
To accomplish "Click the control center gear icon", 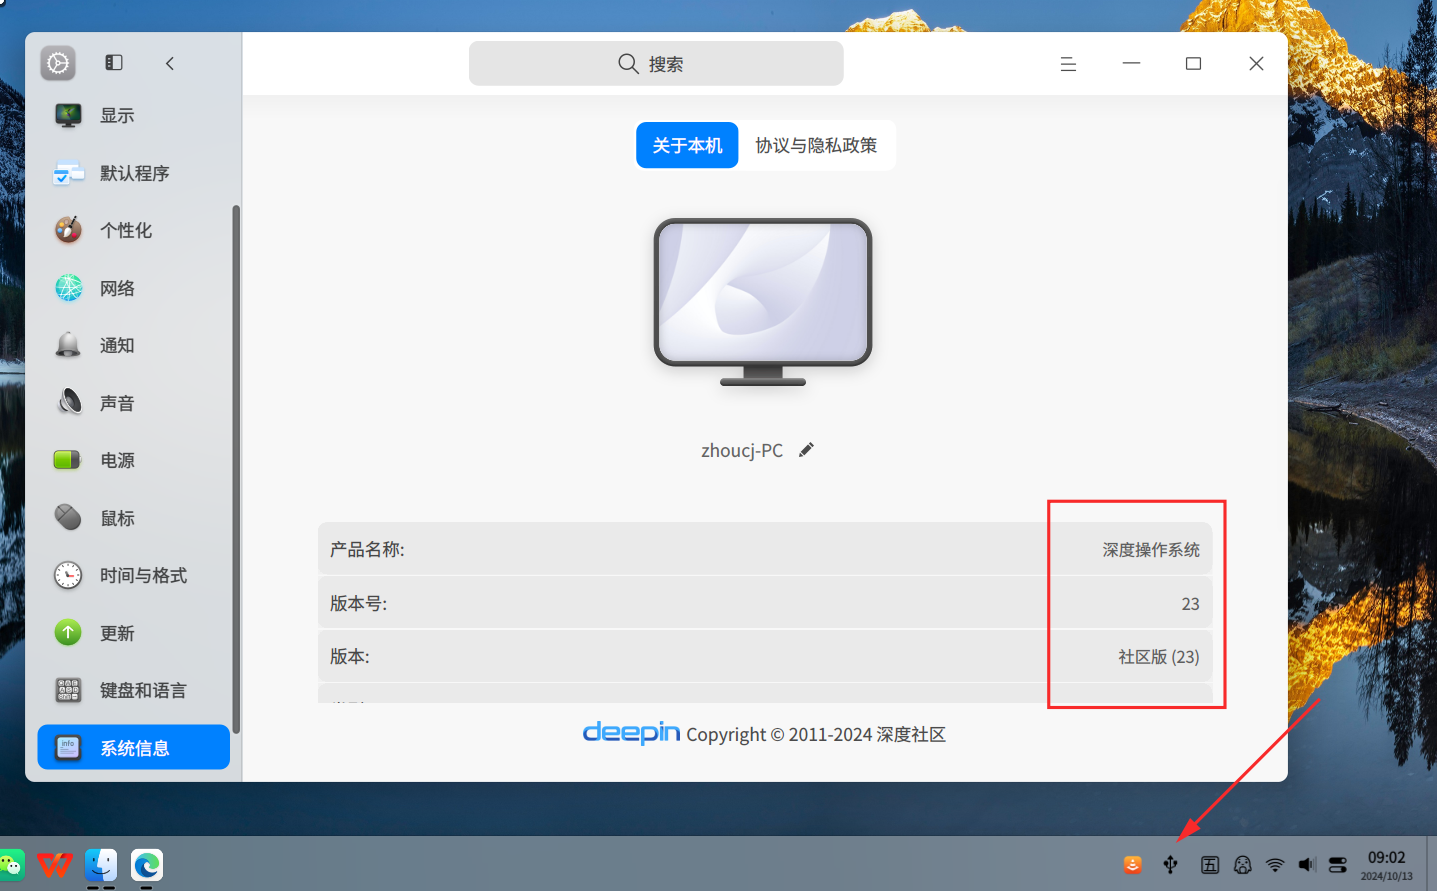I will pos(58,63).
